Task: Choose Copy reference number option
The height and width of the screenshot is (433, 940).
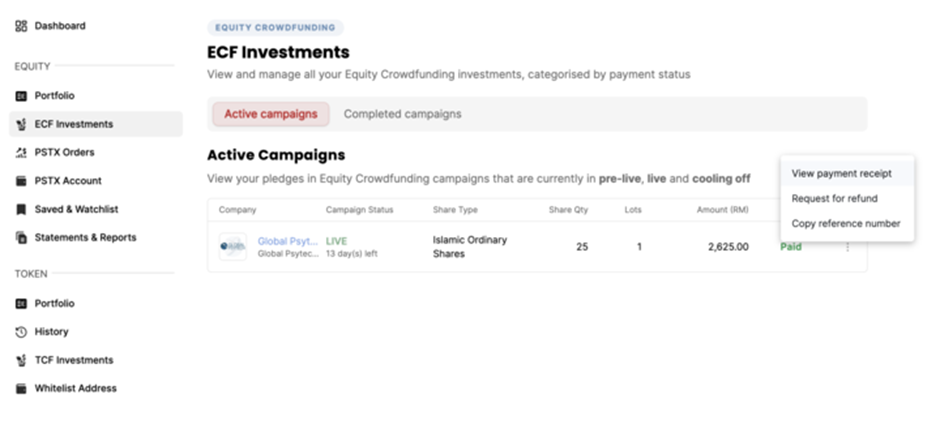Action: pyautogui.click(x=847, y=224)
